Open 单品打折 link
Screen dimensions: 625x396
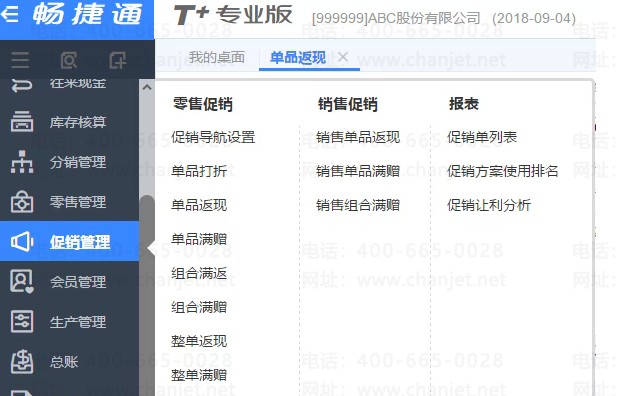coord(199,171)
